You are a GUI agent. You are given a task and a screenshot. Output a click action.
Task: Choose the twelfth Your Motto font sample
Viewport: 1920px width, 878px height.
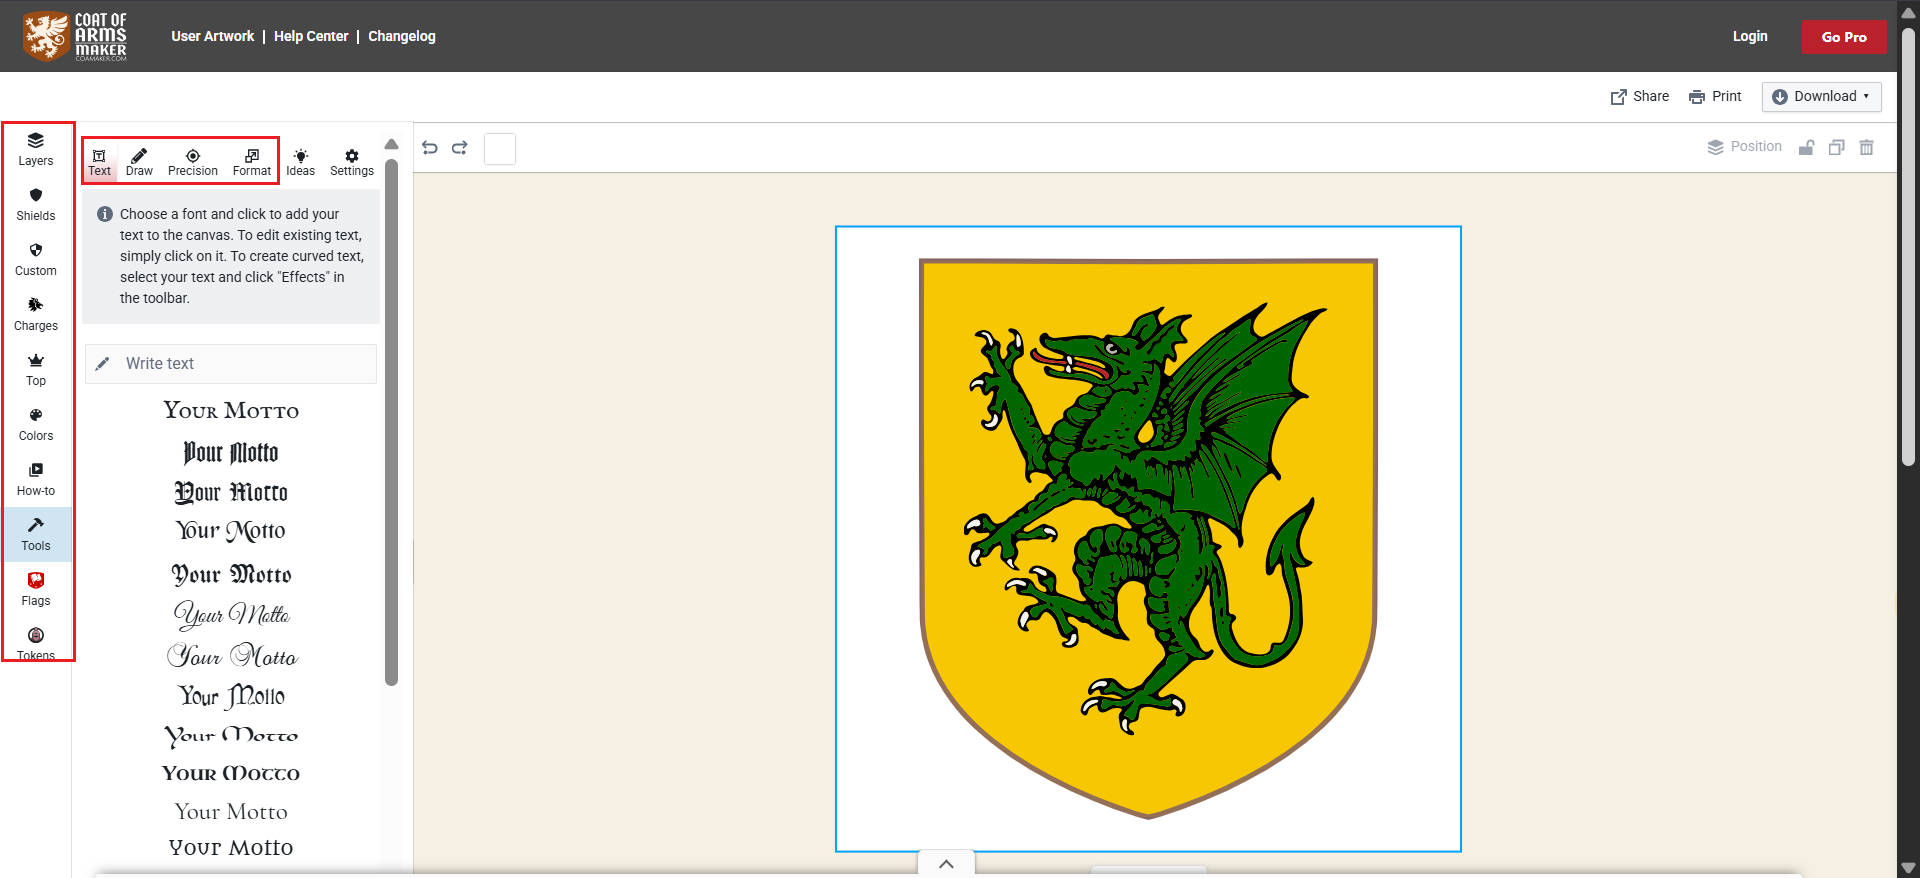click(231, 848)
